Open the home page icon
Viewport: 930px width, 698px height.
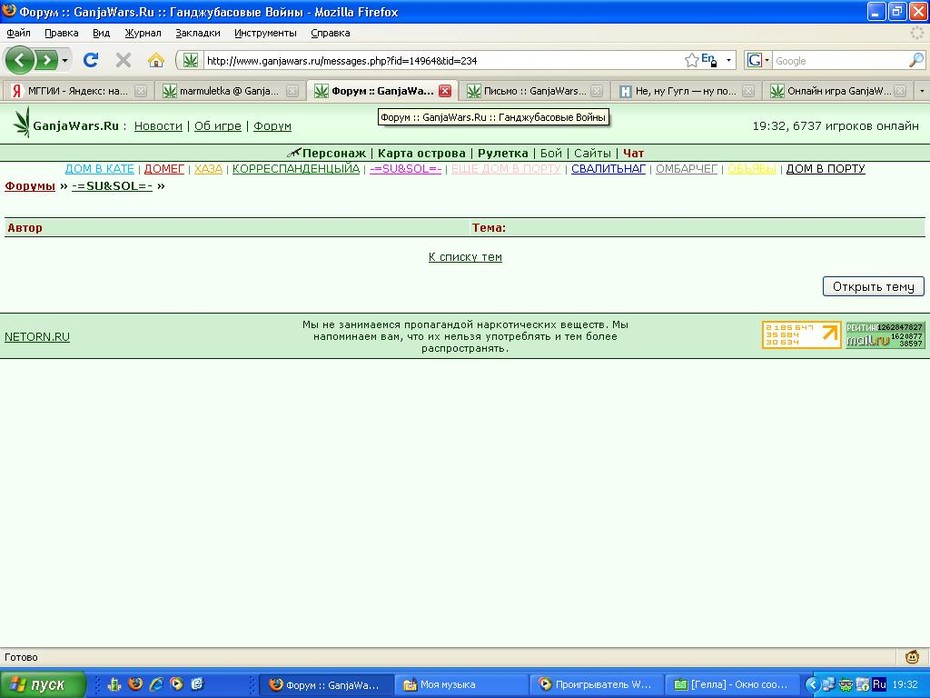click(x=156, y=60)
